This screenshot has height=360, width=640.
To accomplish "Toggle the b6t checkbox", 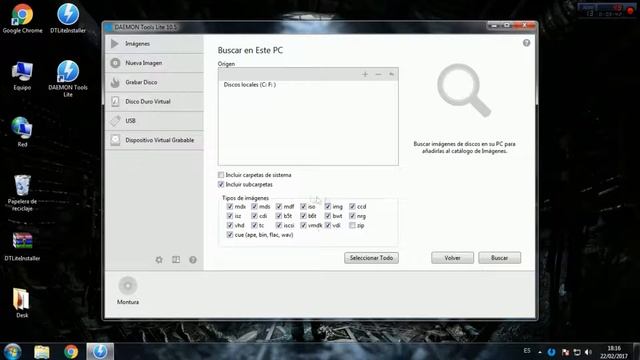I will (303, 216).
